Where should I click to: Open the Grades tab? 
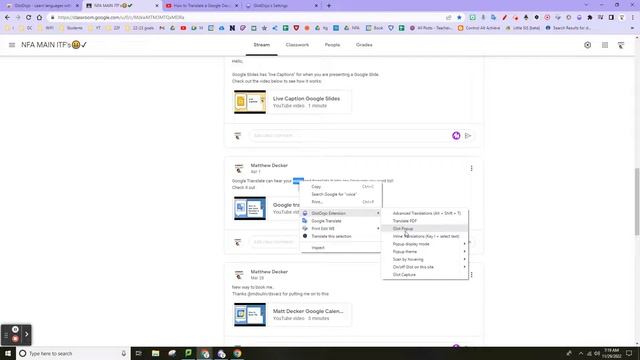tap(364, 45)
